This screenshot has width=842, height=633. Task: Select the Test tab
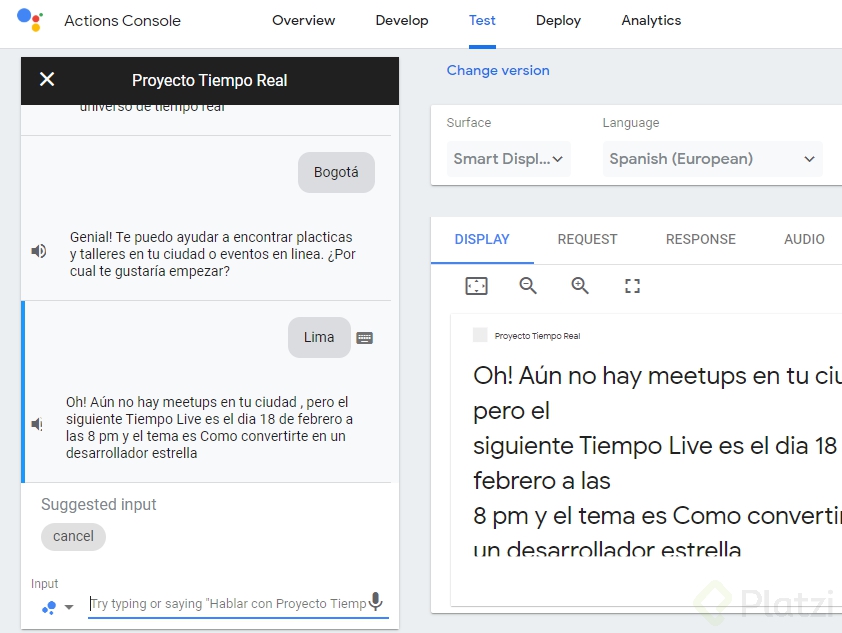click(x=482, y=20)
